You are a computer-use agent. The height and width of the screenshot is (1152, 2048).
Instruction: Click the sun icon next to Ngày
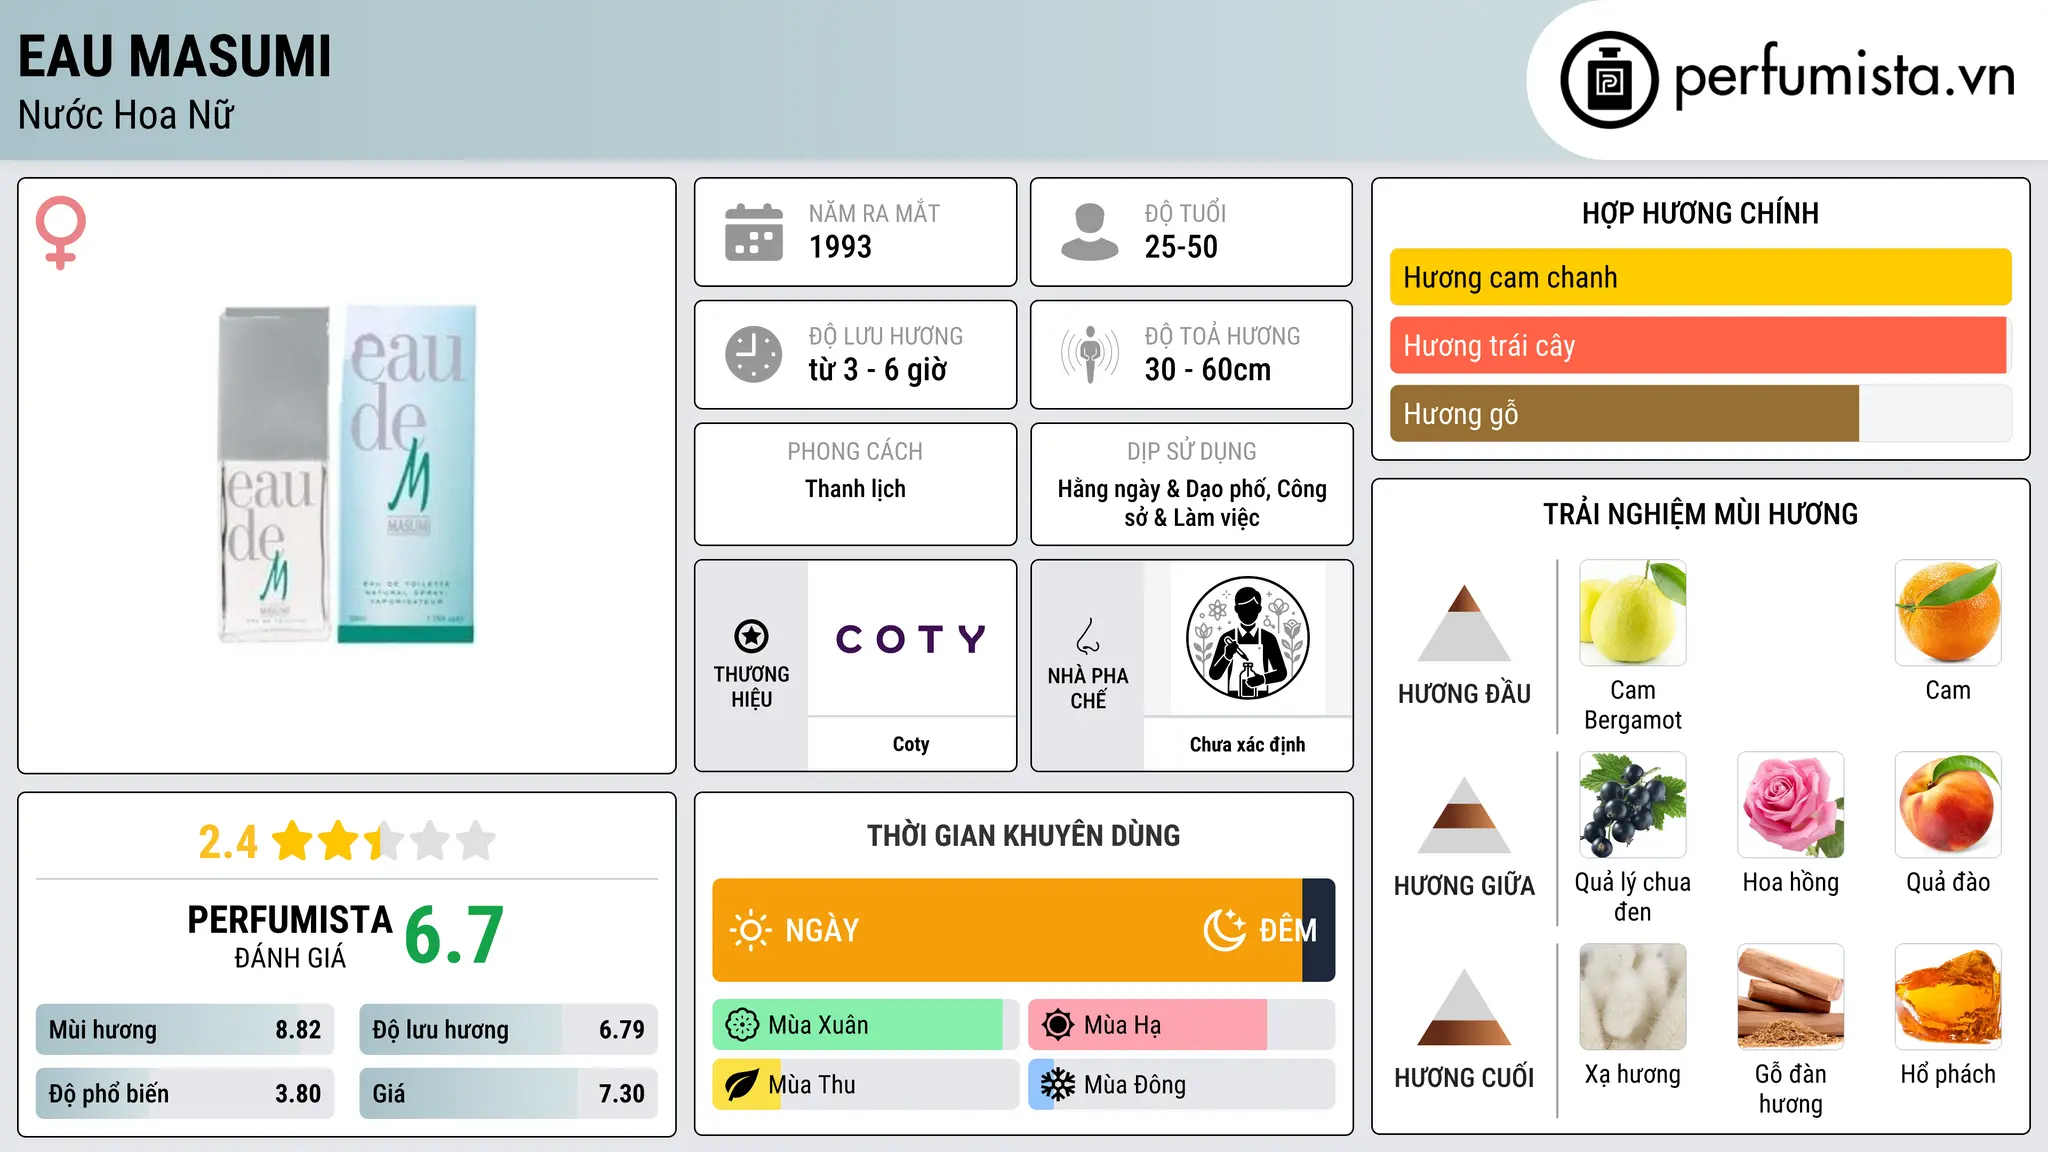tap(750, 930)
